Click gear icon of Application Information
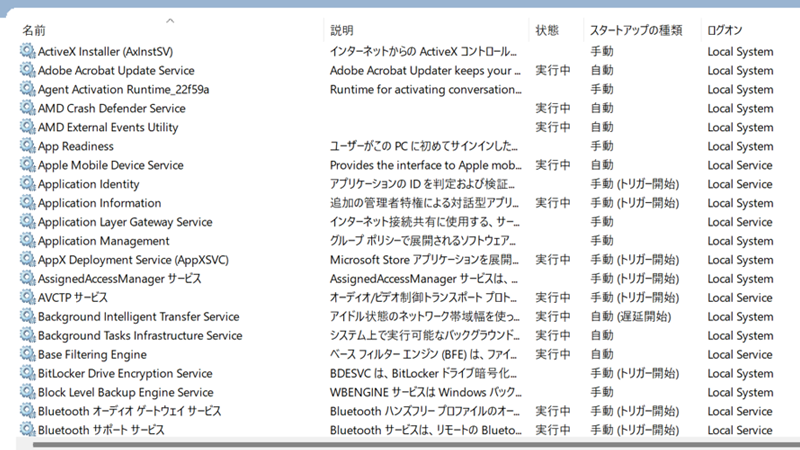Viewport: 800px width, 450px height. (27, 203)
